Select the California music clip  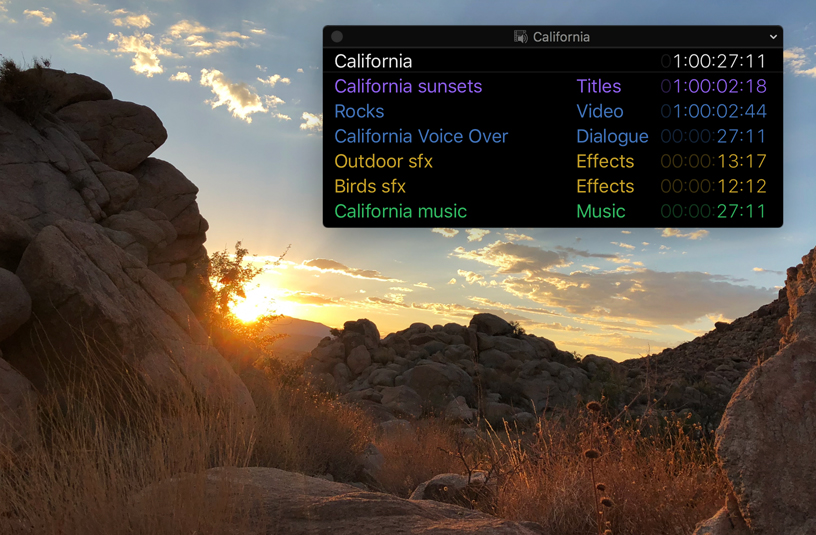click(400, 212)
